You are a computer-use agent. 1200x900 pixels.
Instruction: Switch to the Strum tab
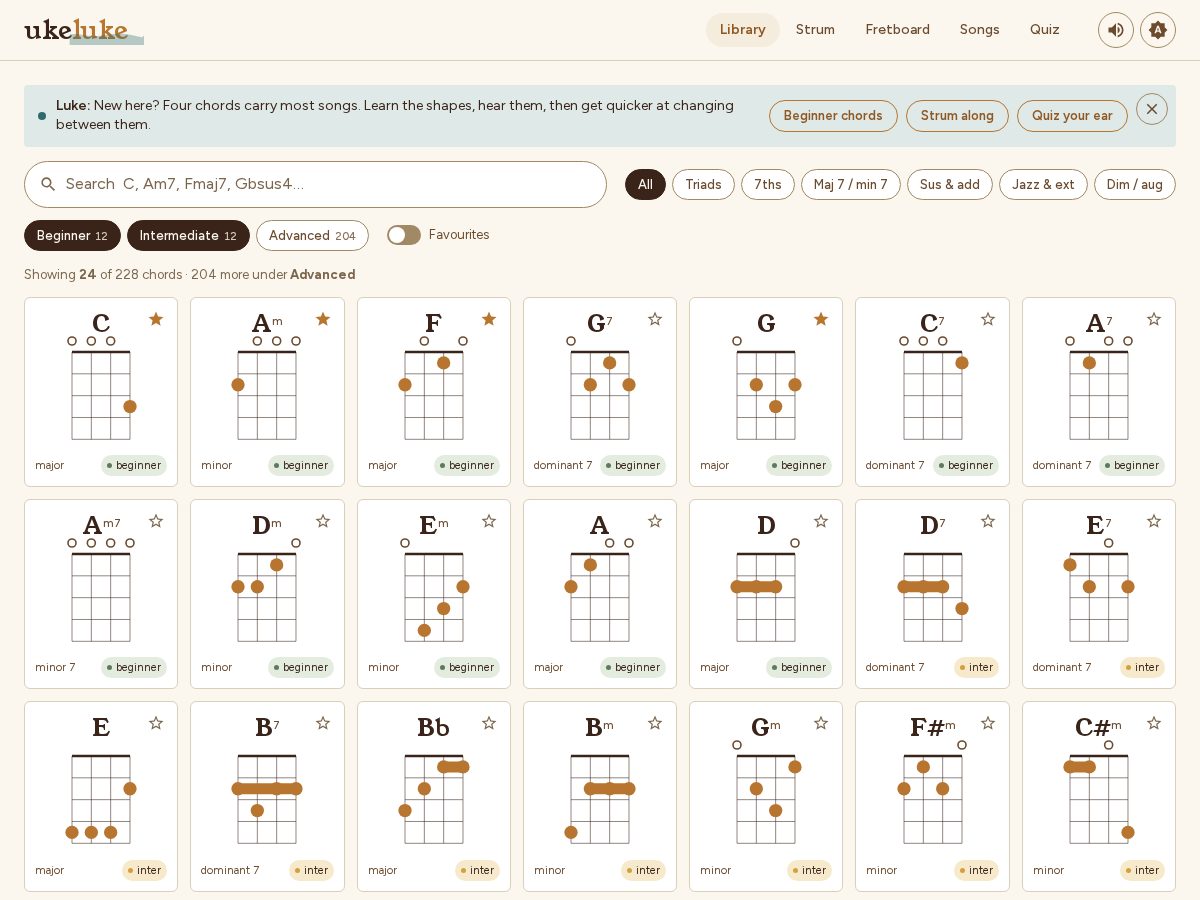coord(815,30)
